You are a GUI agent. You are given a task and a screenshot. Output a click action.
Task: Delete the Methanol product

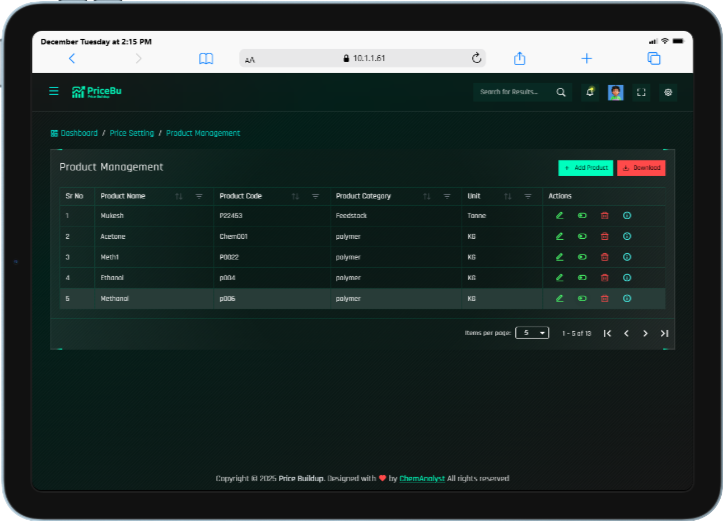(x=604, y=298)
